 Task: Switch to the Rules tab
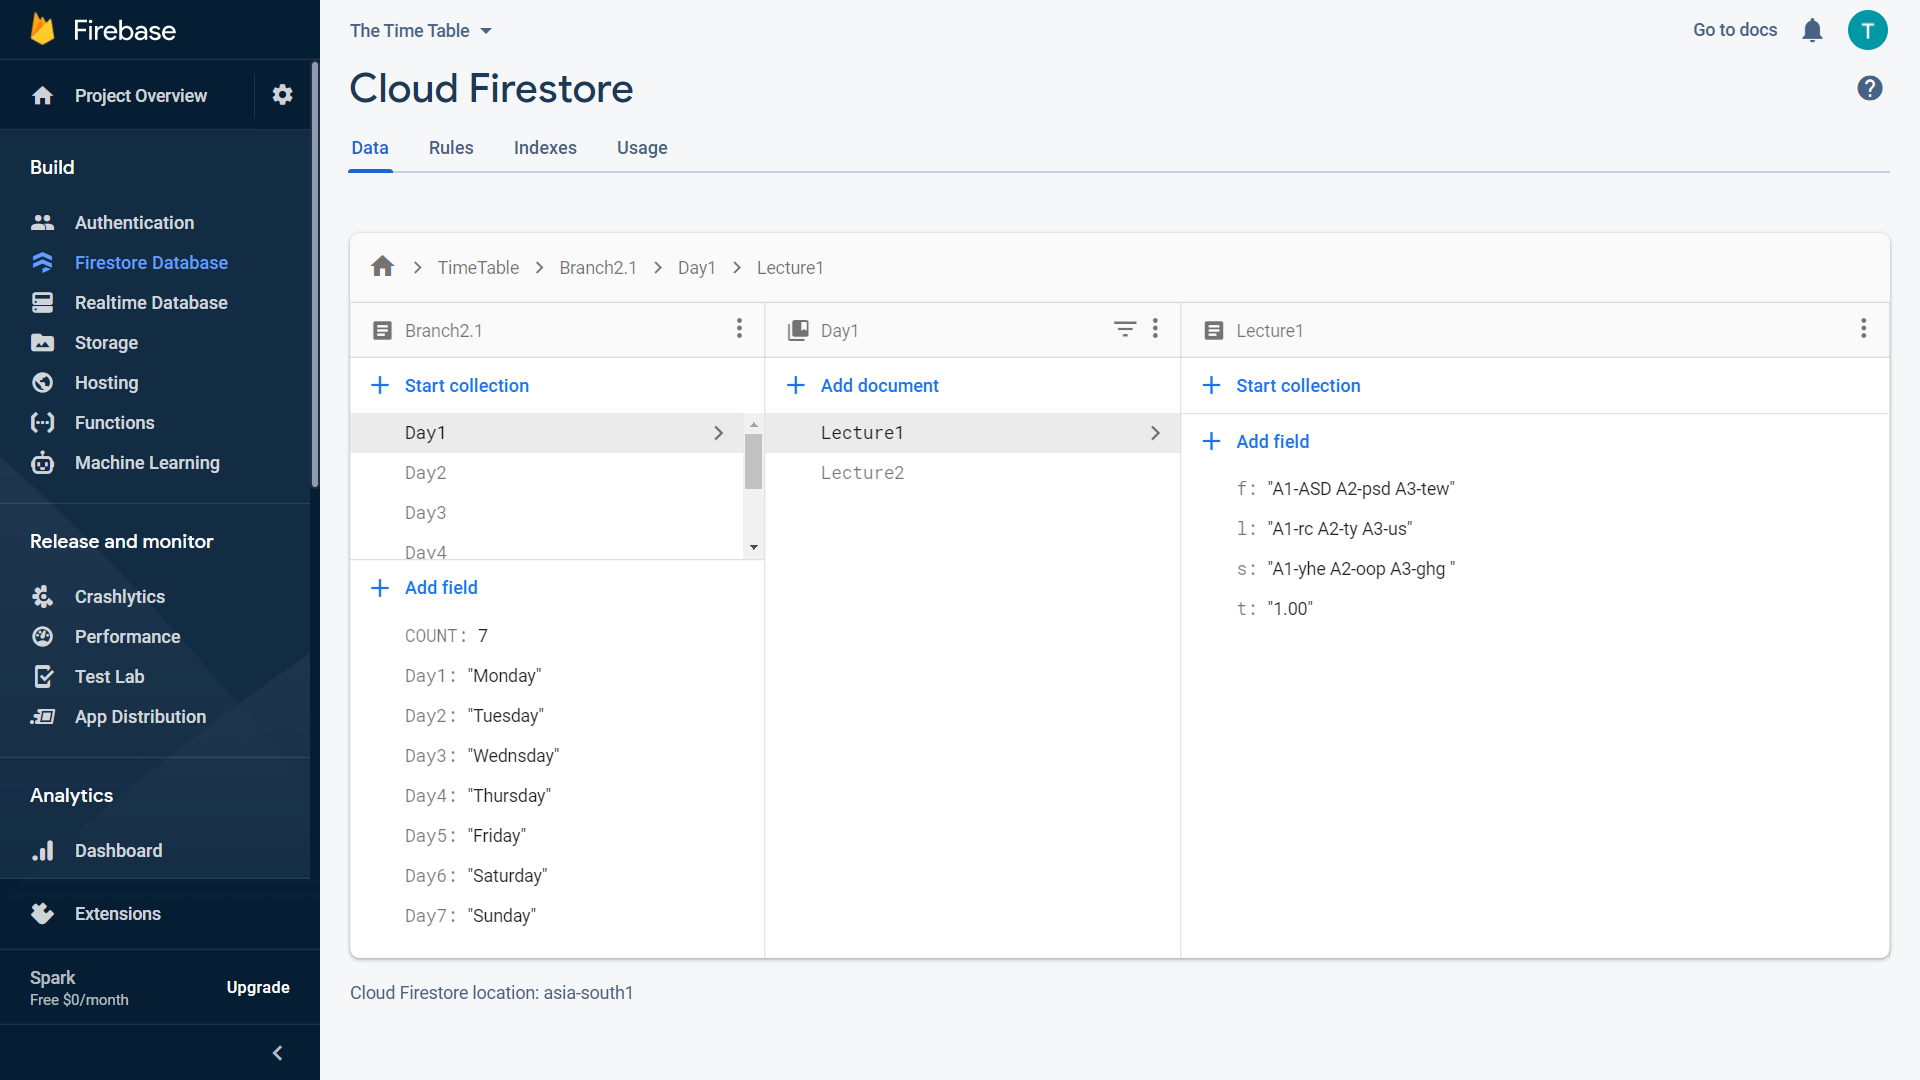pyautogui.click(x=451, y=148)
